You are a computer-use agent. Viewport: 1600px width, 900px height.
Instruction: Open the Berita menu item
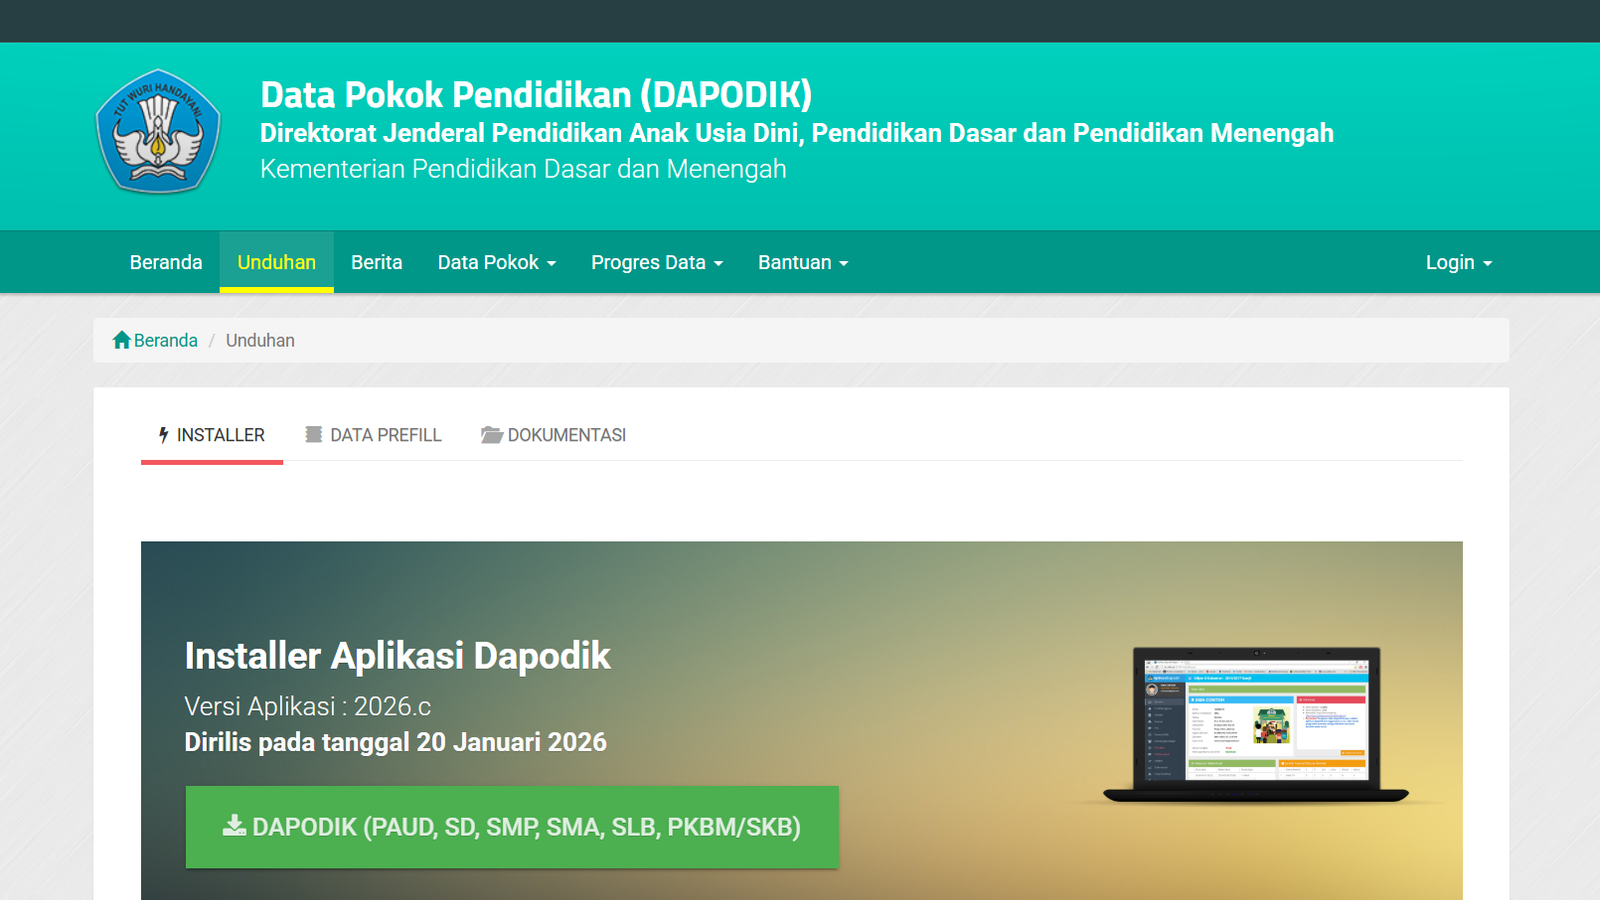coord(376,261)
